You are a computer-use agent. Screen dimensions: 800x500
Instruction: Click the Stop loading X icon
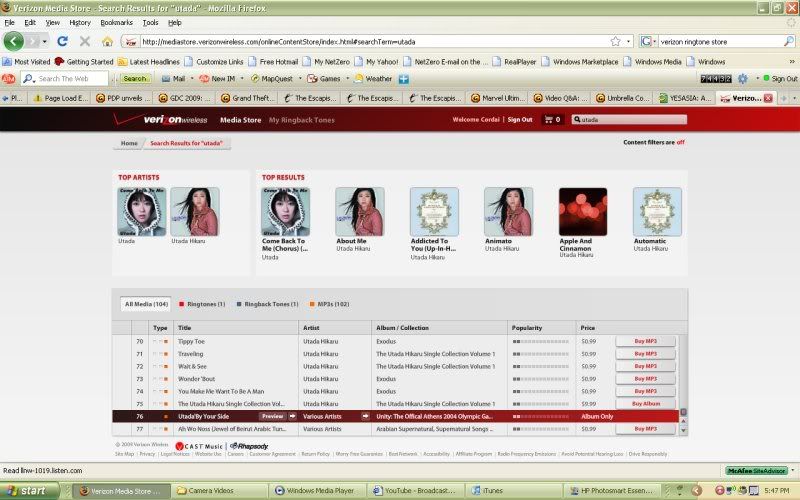[84, 41]
